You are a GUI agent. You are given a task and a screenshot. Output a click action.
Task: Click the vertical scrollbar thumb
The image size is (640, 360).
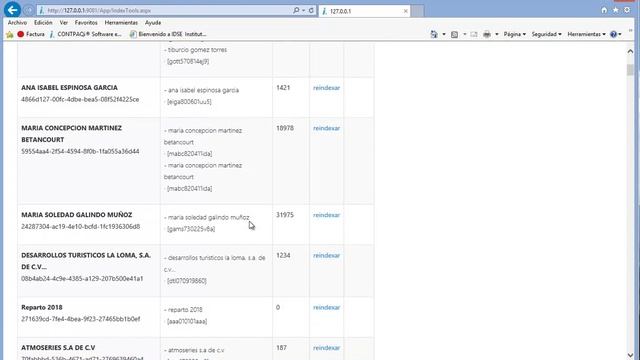coord(630,70)
